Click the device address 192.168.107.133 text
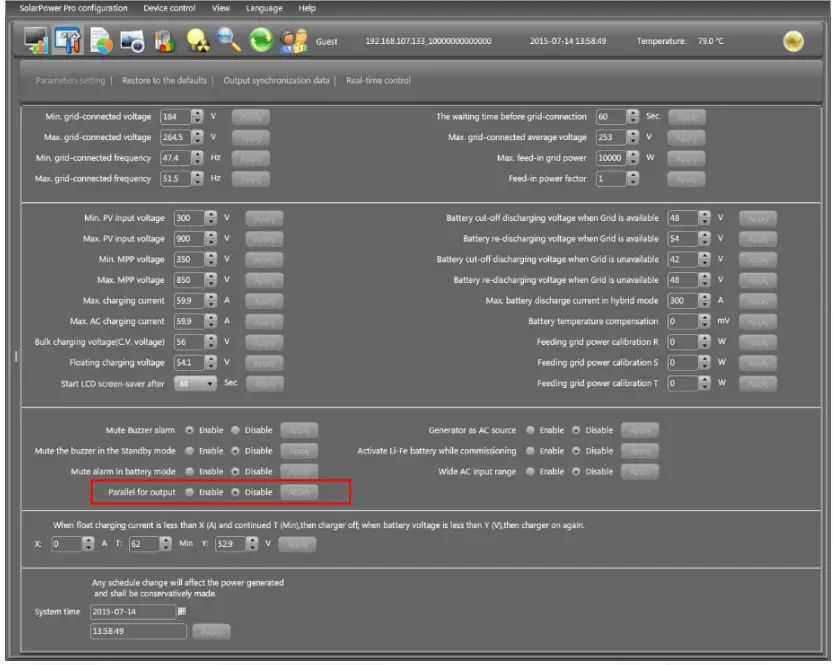Screen dimensions: 834x665 coord(428,41)
